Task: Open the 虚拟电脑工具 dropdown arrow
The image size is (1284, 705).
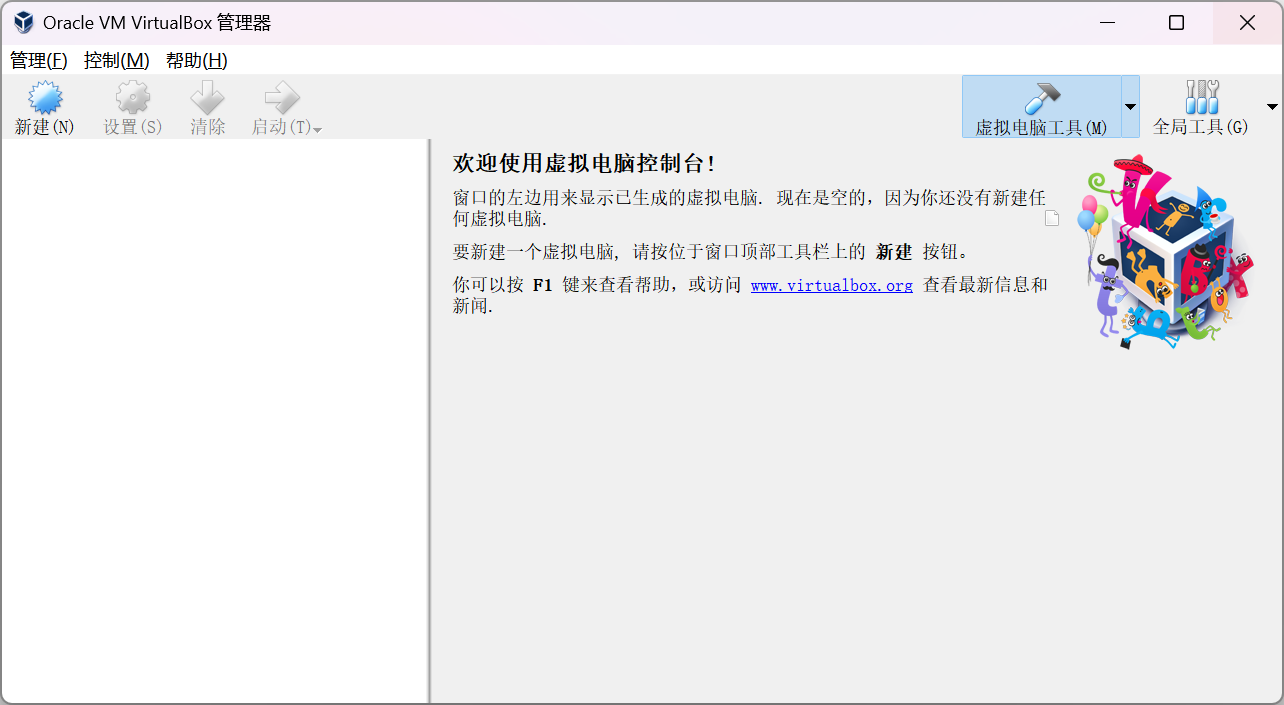Action: 1130,106
